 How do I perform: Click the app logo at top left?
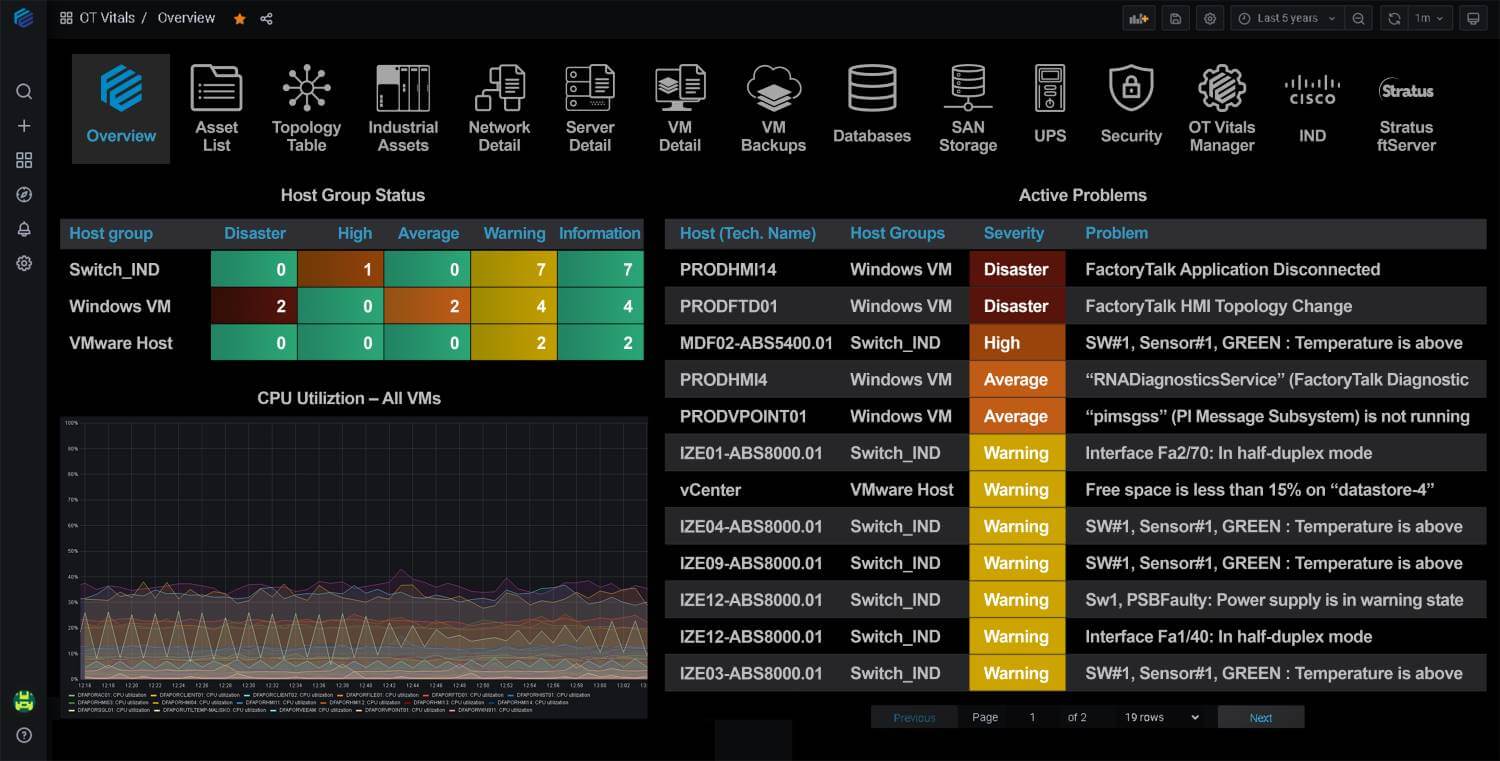24,18
